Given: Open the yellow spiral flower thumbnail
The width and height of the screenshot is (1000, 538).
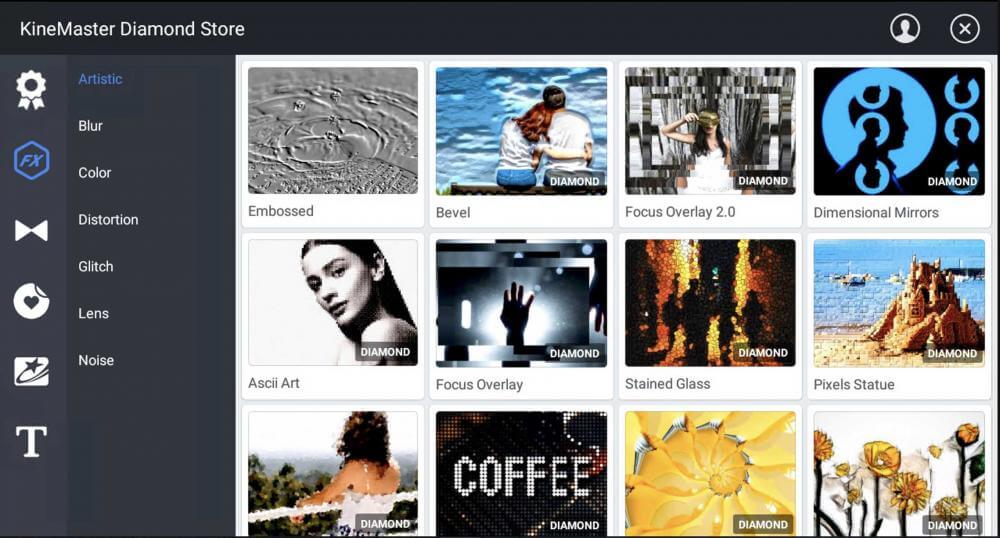Looking at the screenshot, I should [710, 474].
